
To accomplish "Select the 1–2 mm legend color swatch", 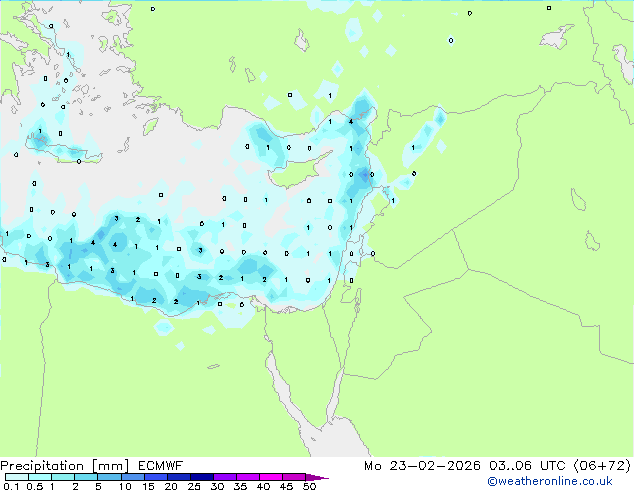I will coord(63,477).
